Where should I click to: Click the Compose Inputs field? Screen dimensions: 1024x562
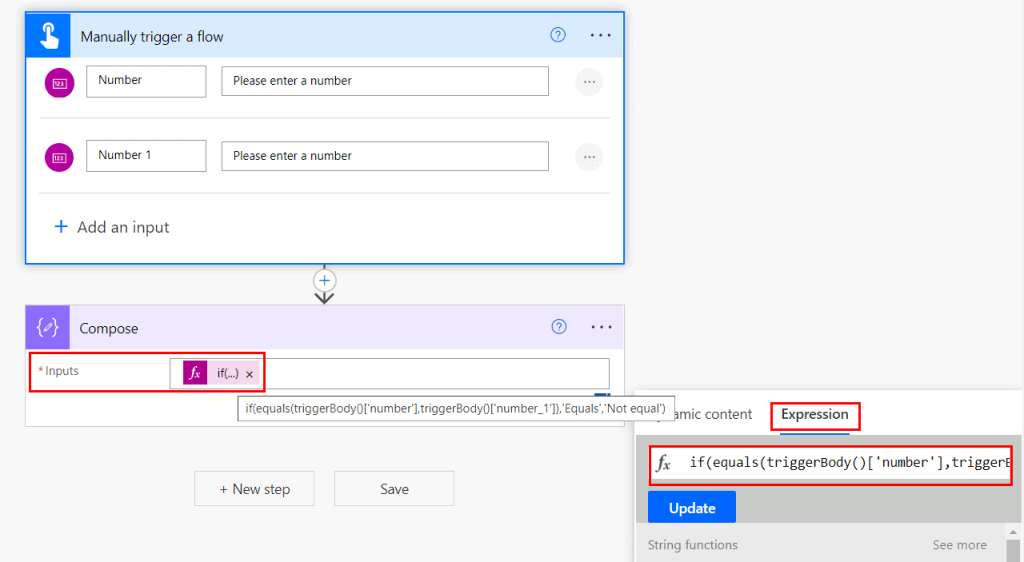[x=389, y=373]
